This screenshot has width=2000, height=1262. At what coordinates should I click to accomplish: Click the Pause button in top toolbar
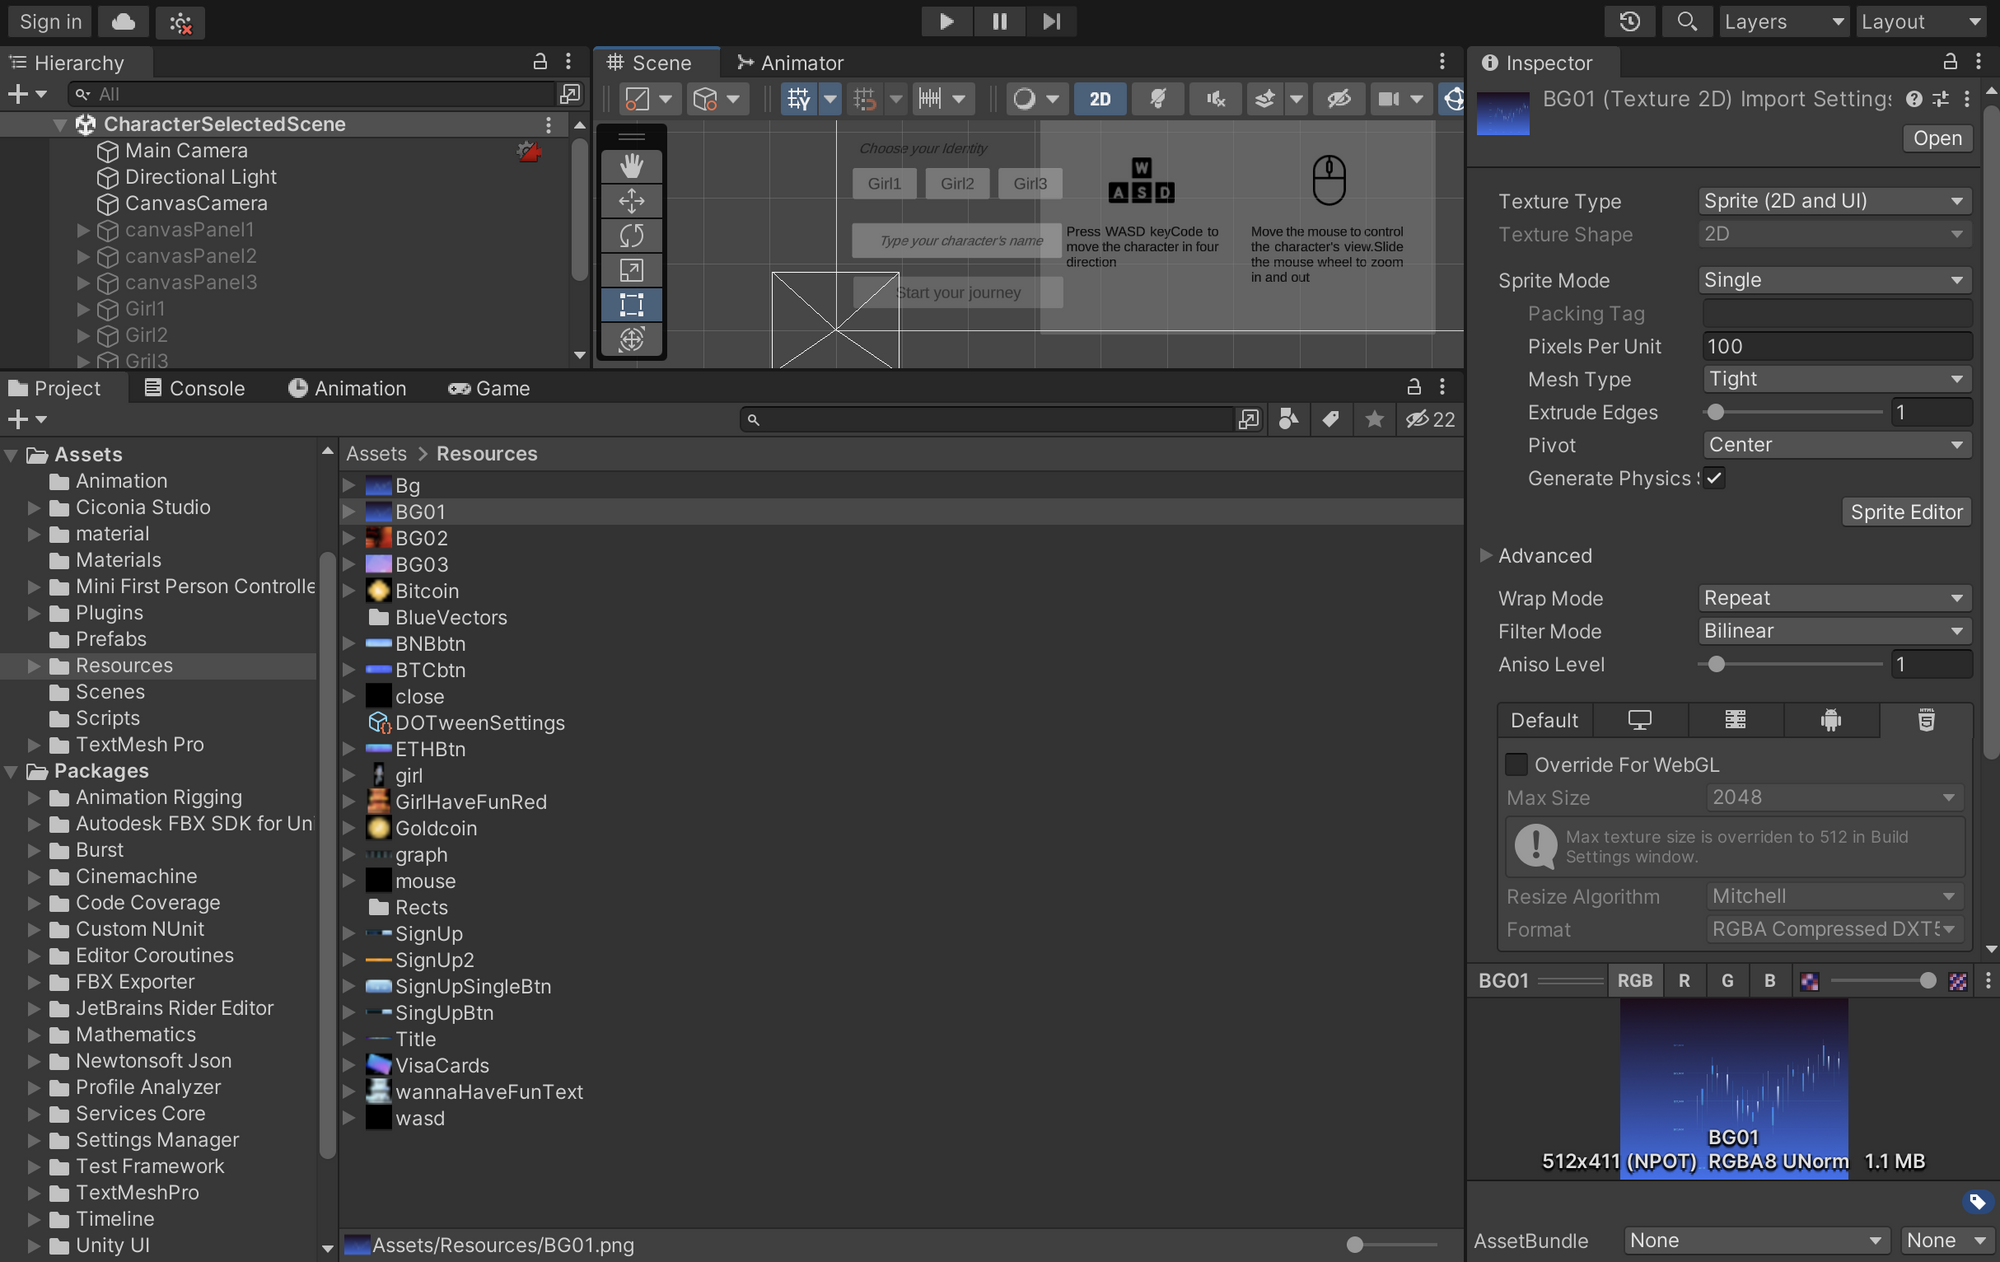pos(999,21)
